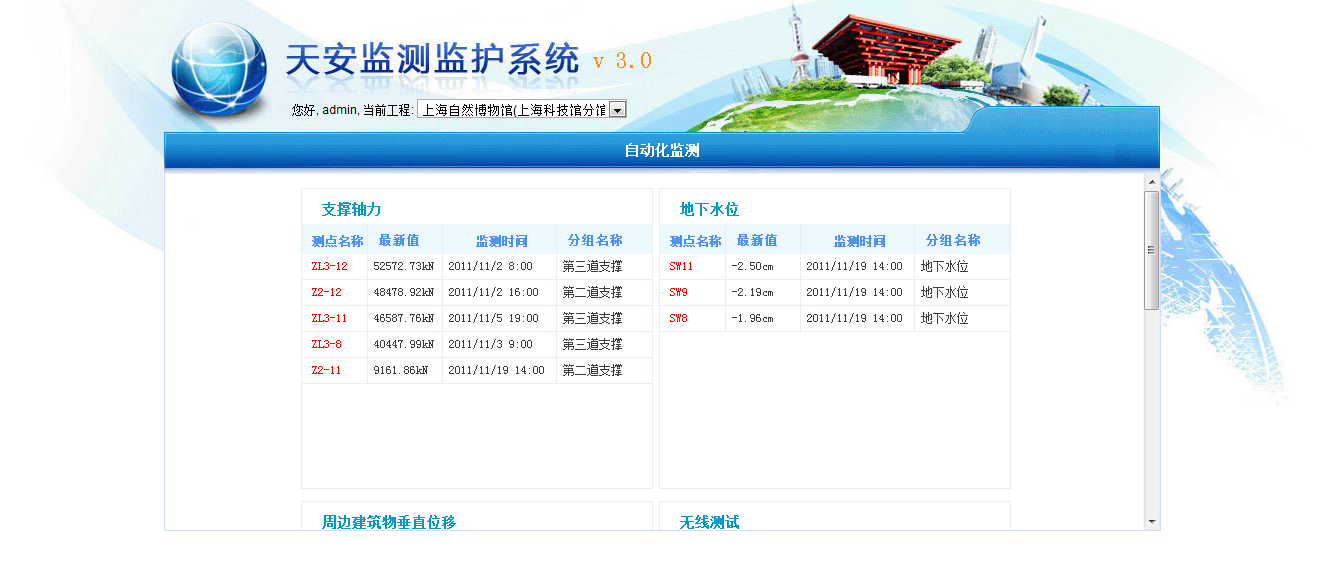Select timestamp 2011/11/5 19:00
The image size is (1324, 561).
click(x=493, y=319)
